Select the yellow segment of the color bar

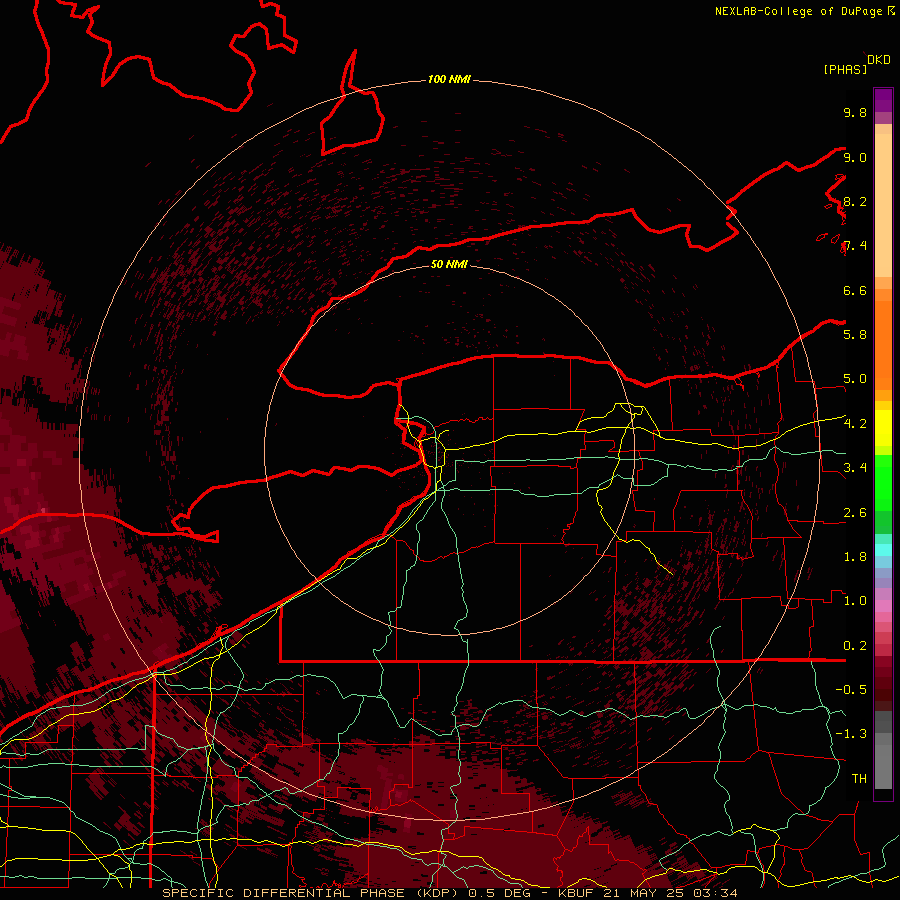pos(883,428)
